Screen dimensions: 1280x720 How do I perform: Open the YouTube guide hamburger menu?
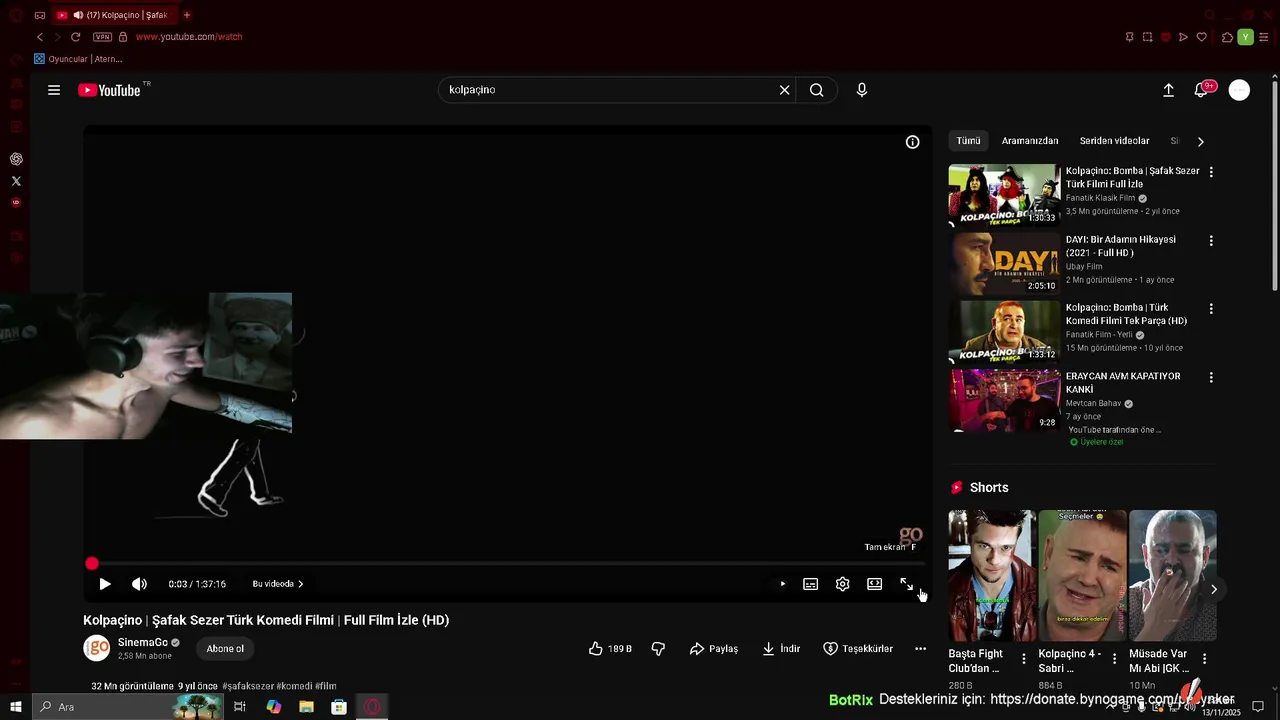pyautogui.click(x=54, y=90)
